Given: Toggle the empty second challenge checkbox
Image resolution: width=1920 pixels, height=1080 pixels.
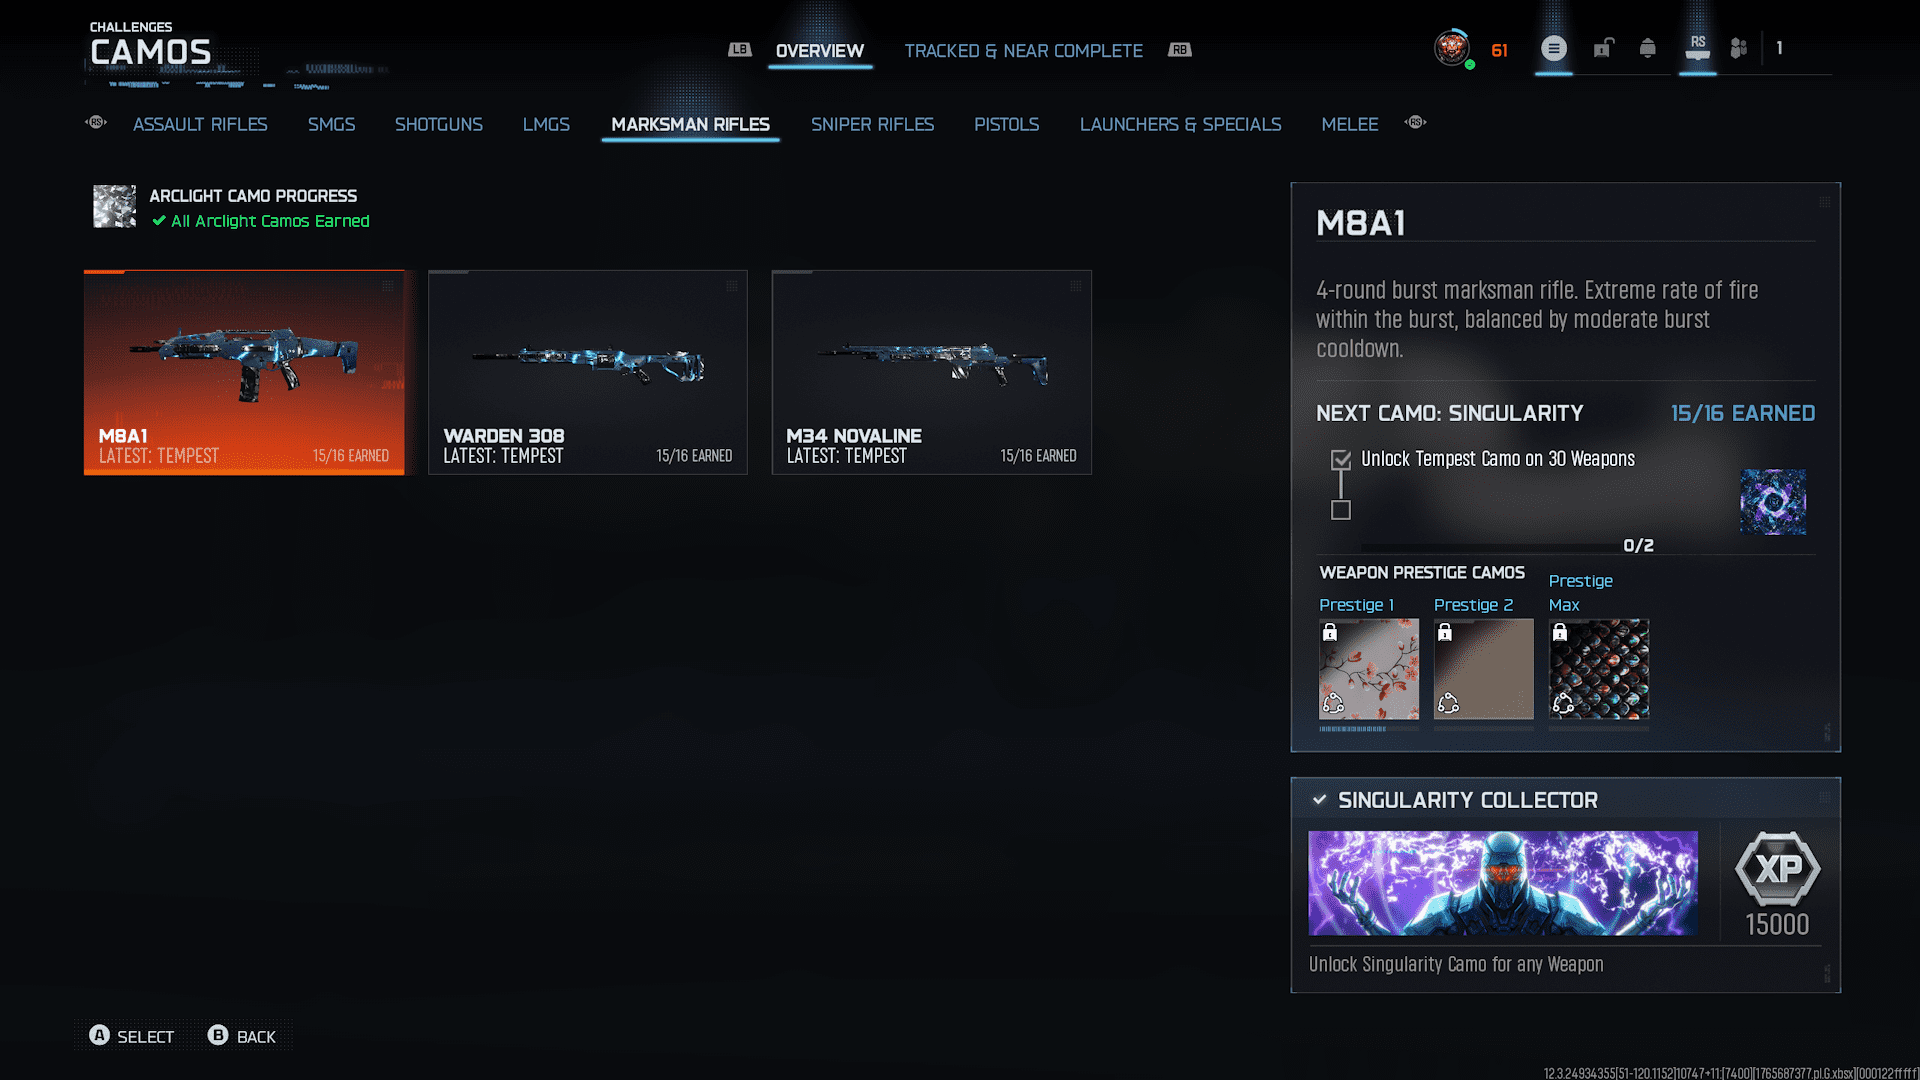Looking at the screenshot, I should point(1341,510).
